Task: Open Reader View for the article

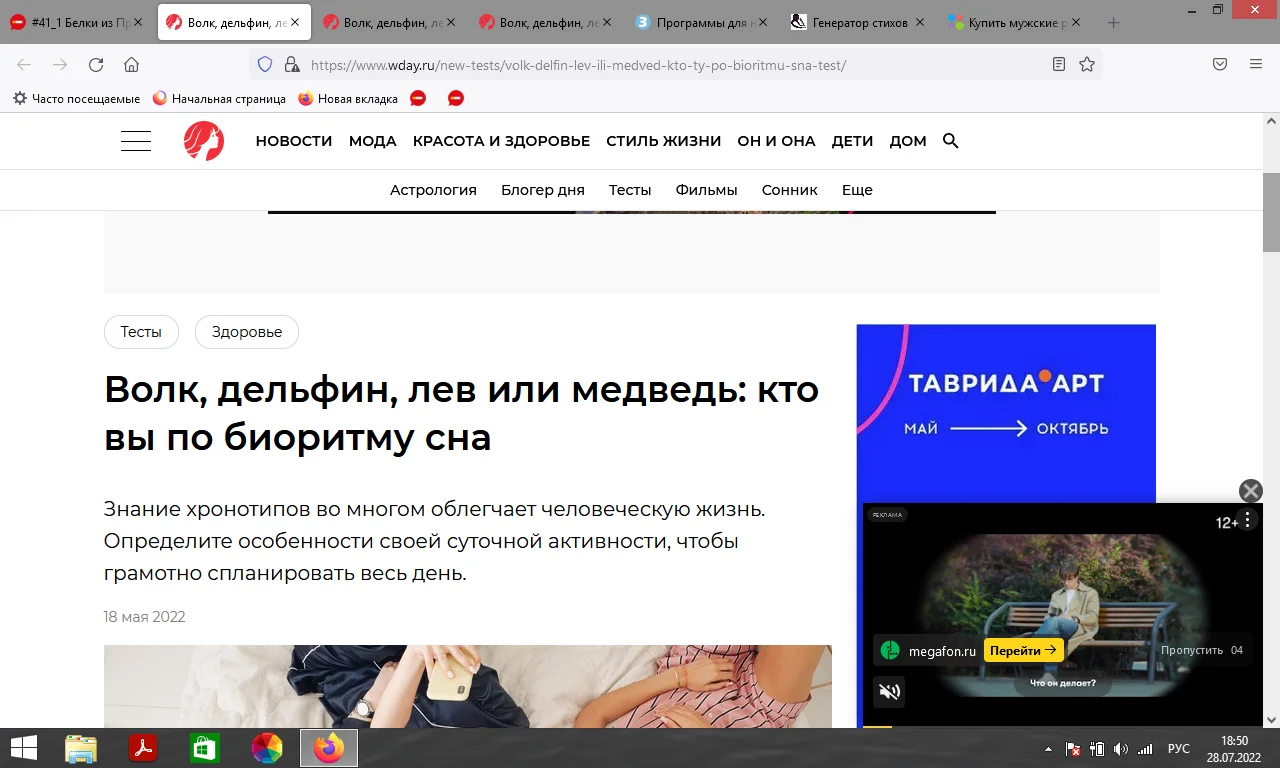Action: [1058, 64]
